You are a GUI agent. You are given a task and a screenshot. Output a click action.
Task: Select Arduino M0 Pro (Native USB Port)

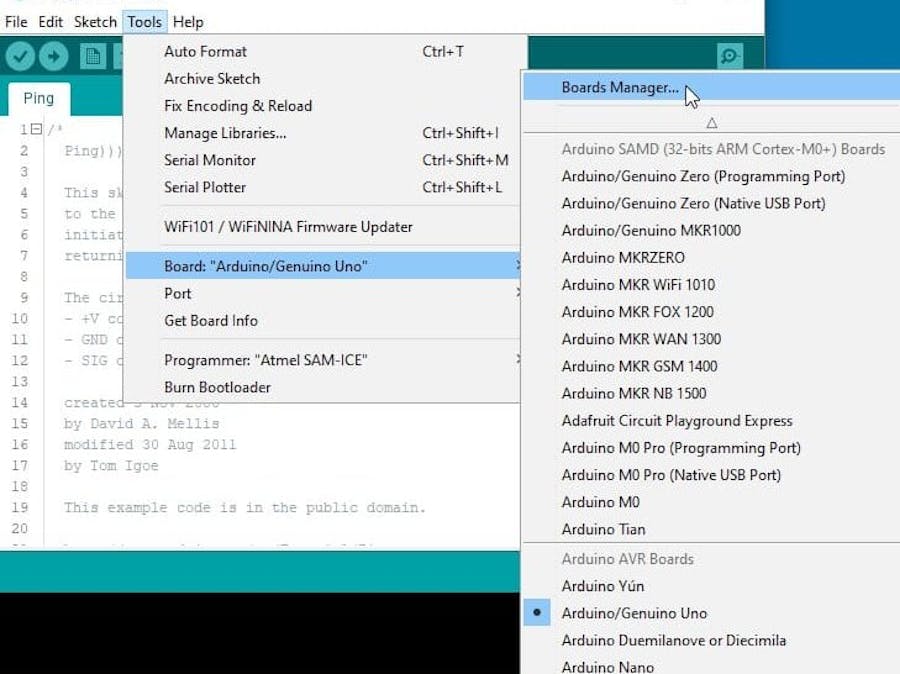pyautogui.click(x=712, y=475)
